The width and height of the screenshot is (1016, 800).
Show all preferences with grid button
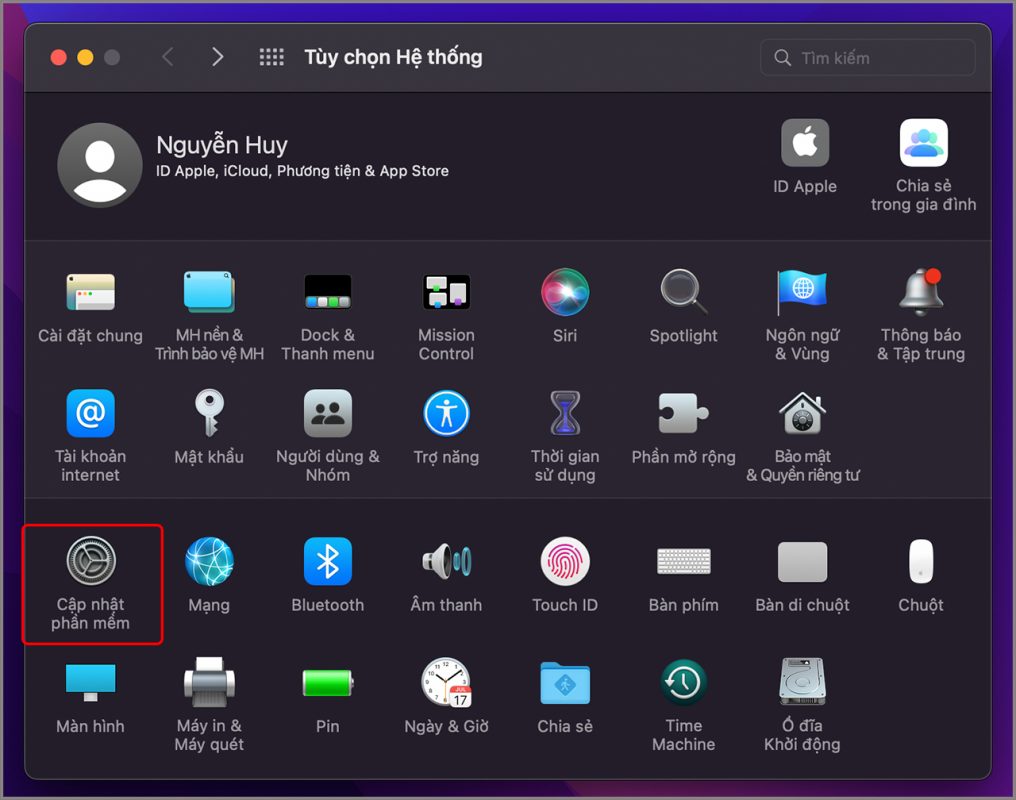271,58
